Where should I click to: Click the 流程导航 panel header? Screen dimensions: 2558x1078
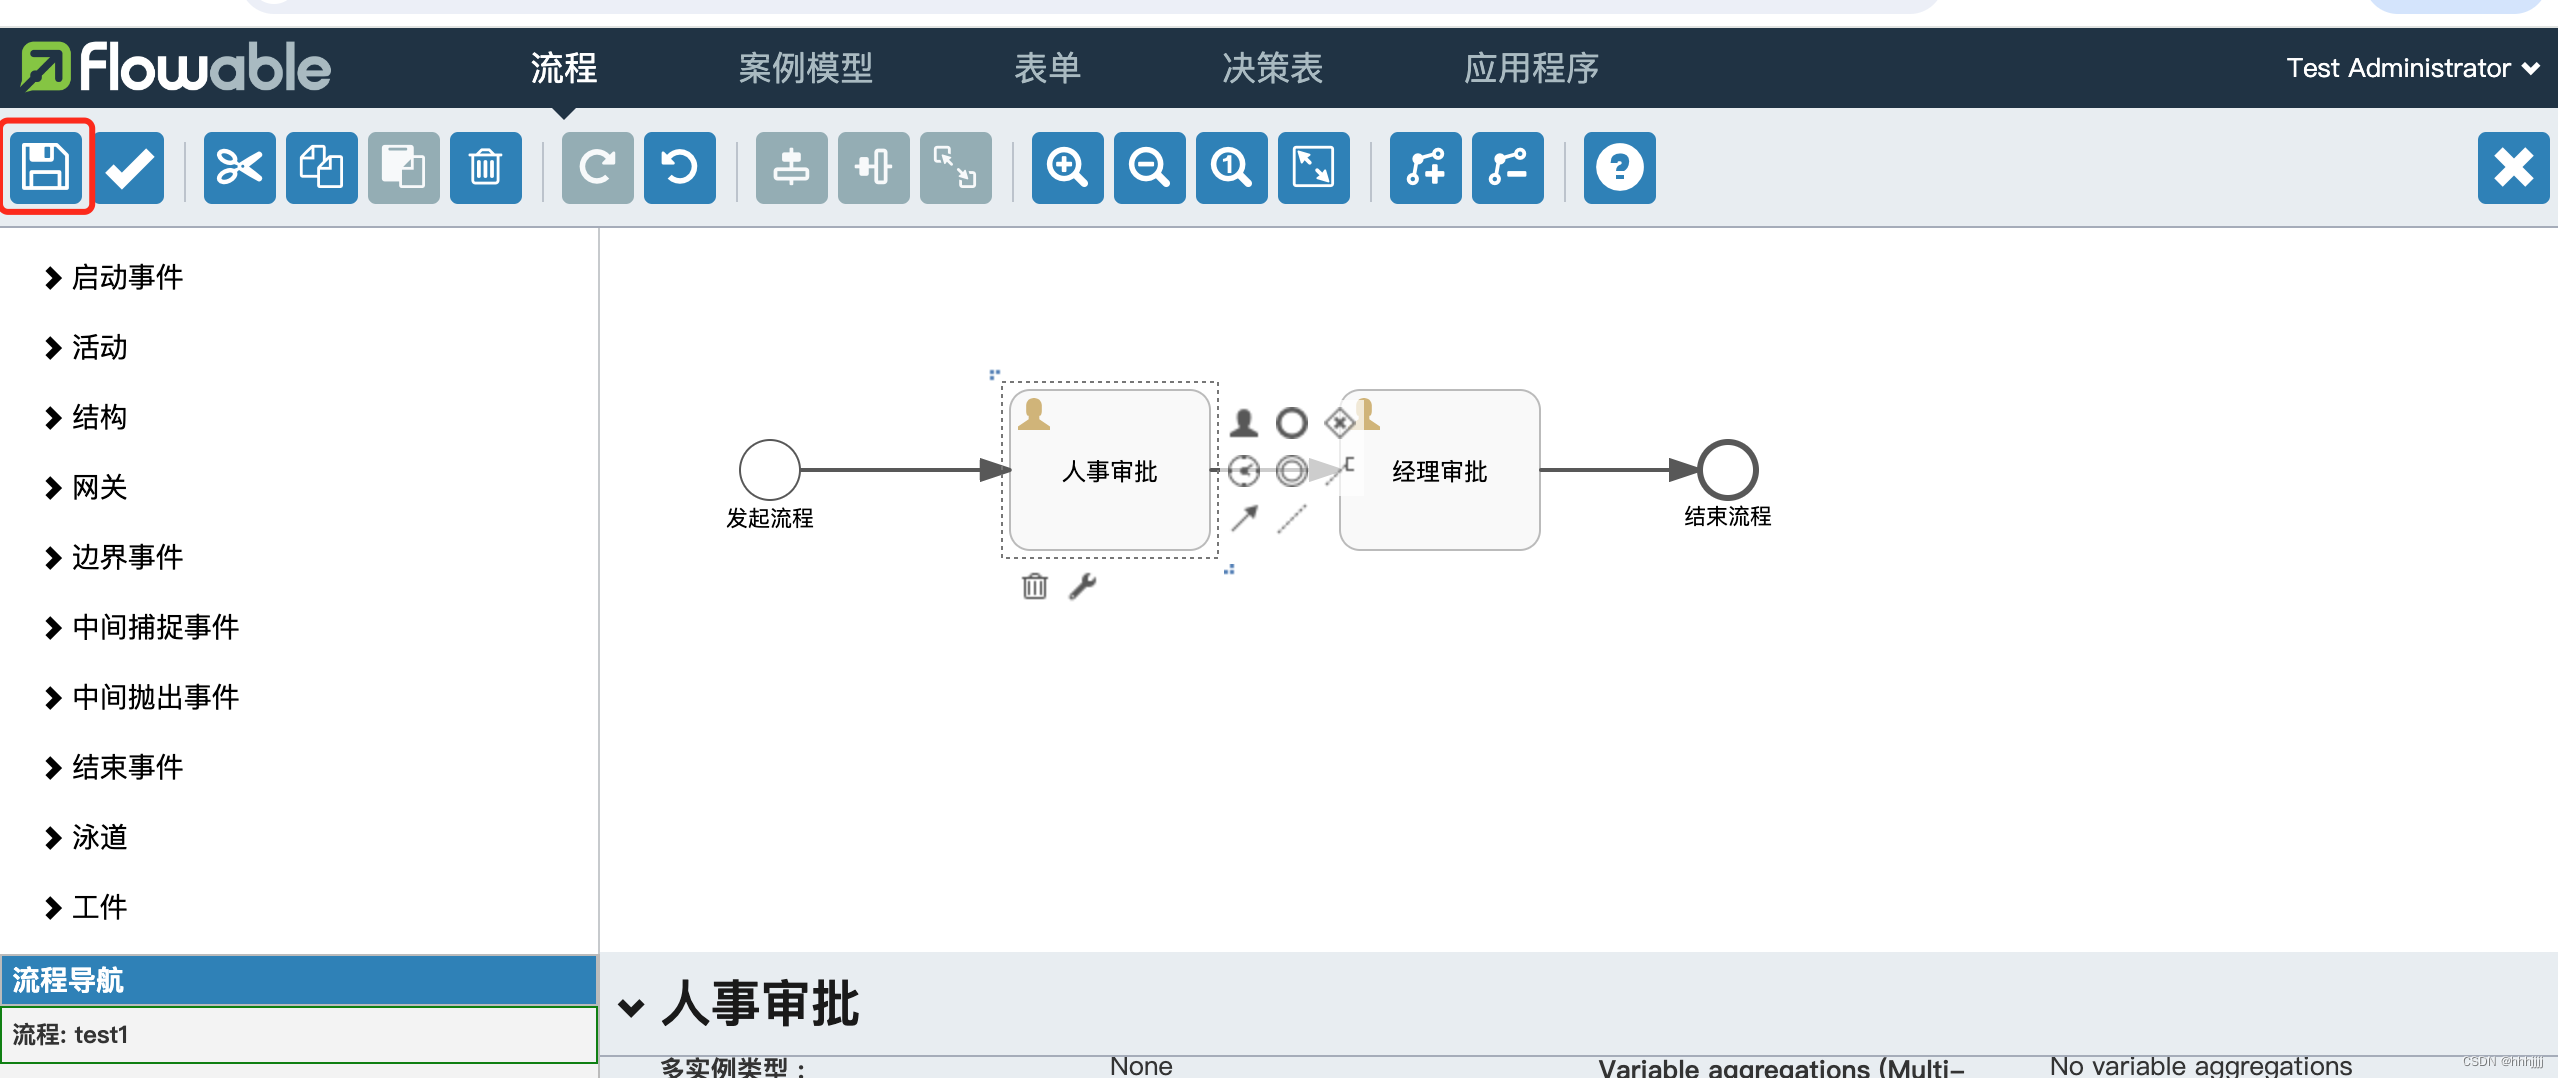[299, 980]
